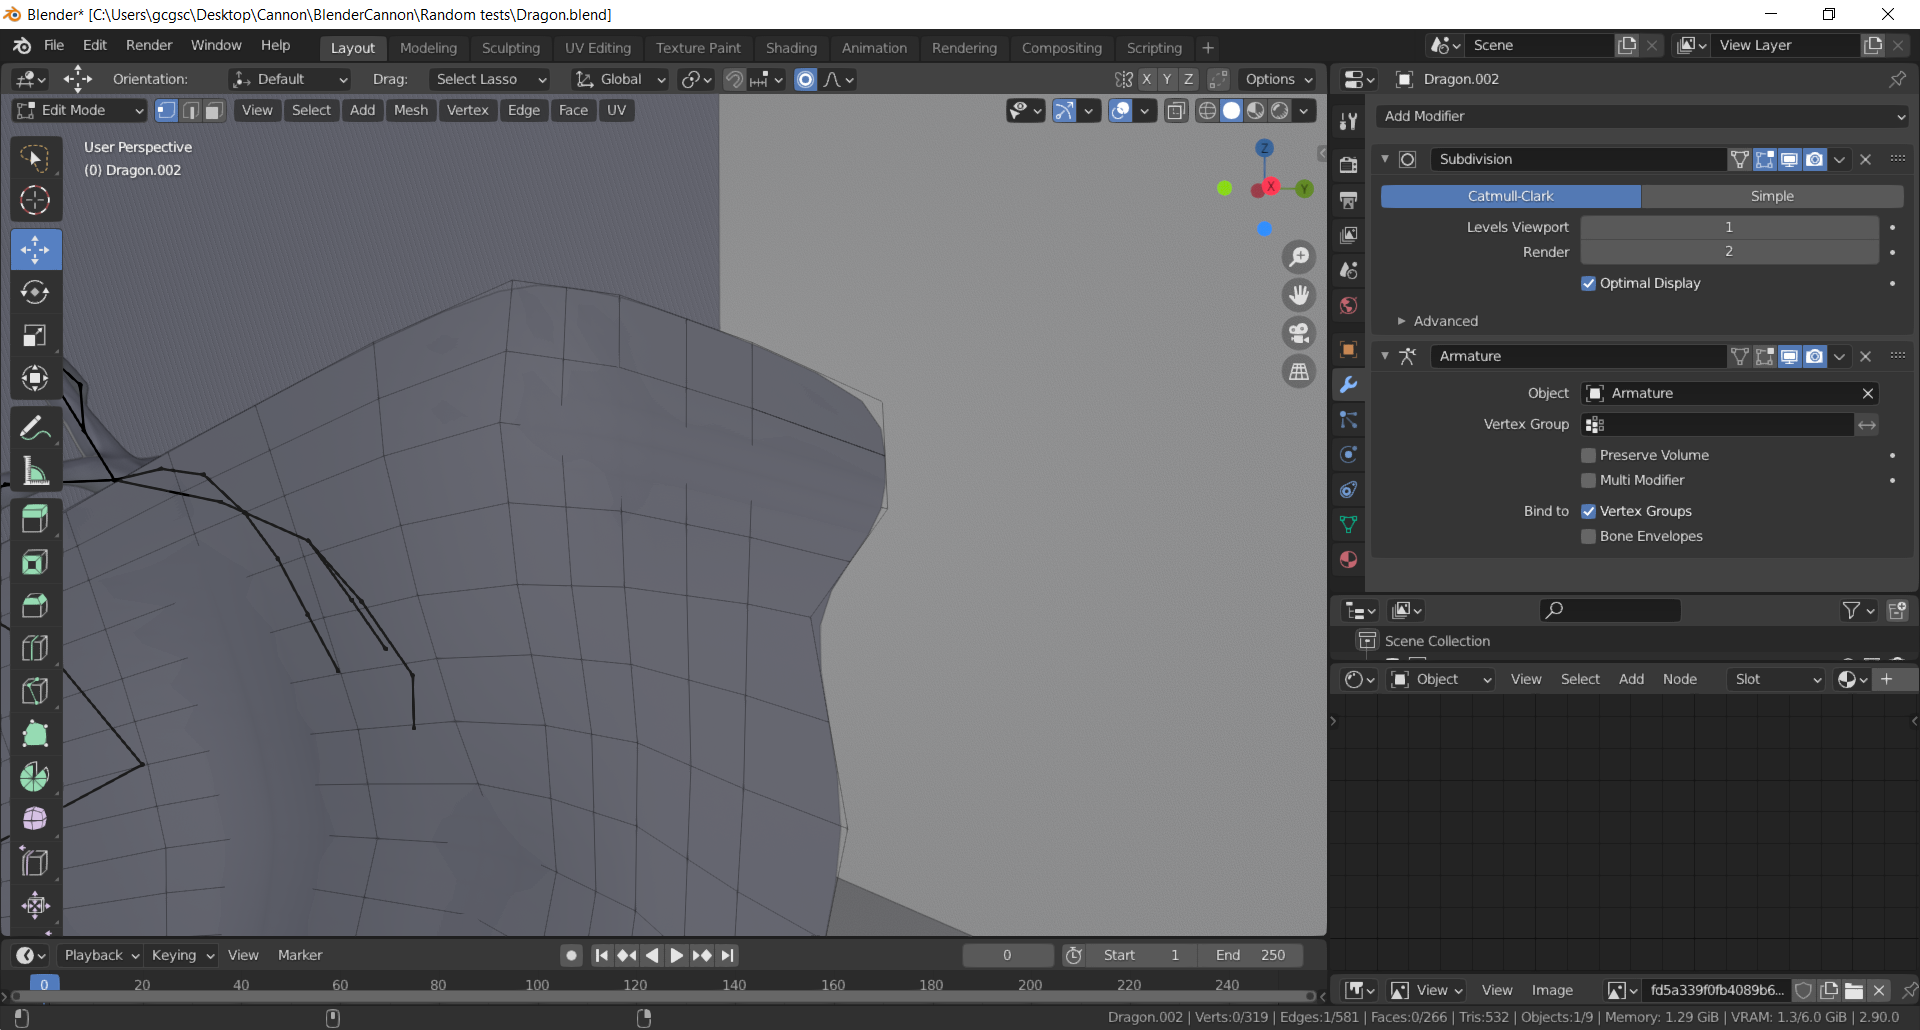
Task: Check the Bone Envelopes option
Action: tap(1588, 536)
